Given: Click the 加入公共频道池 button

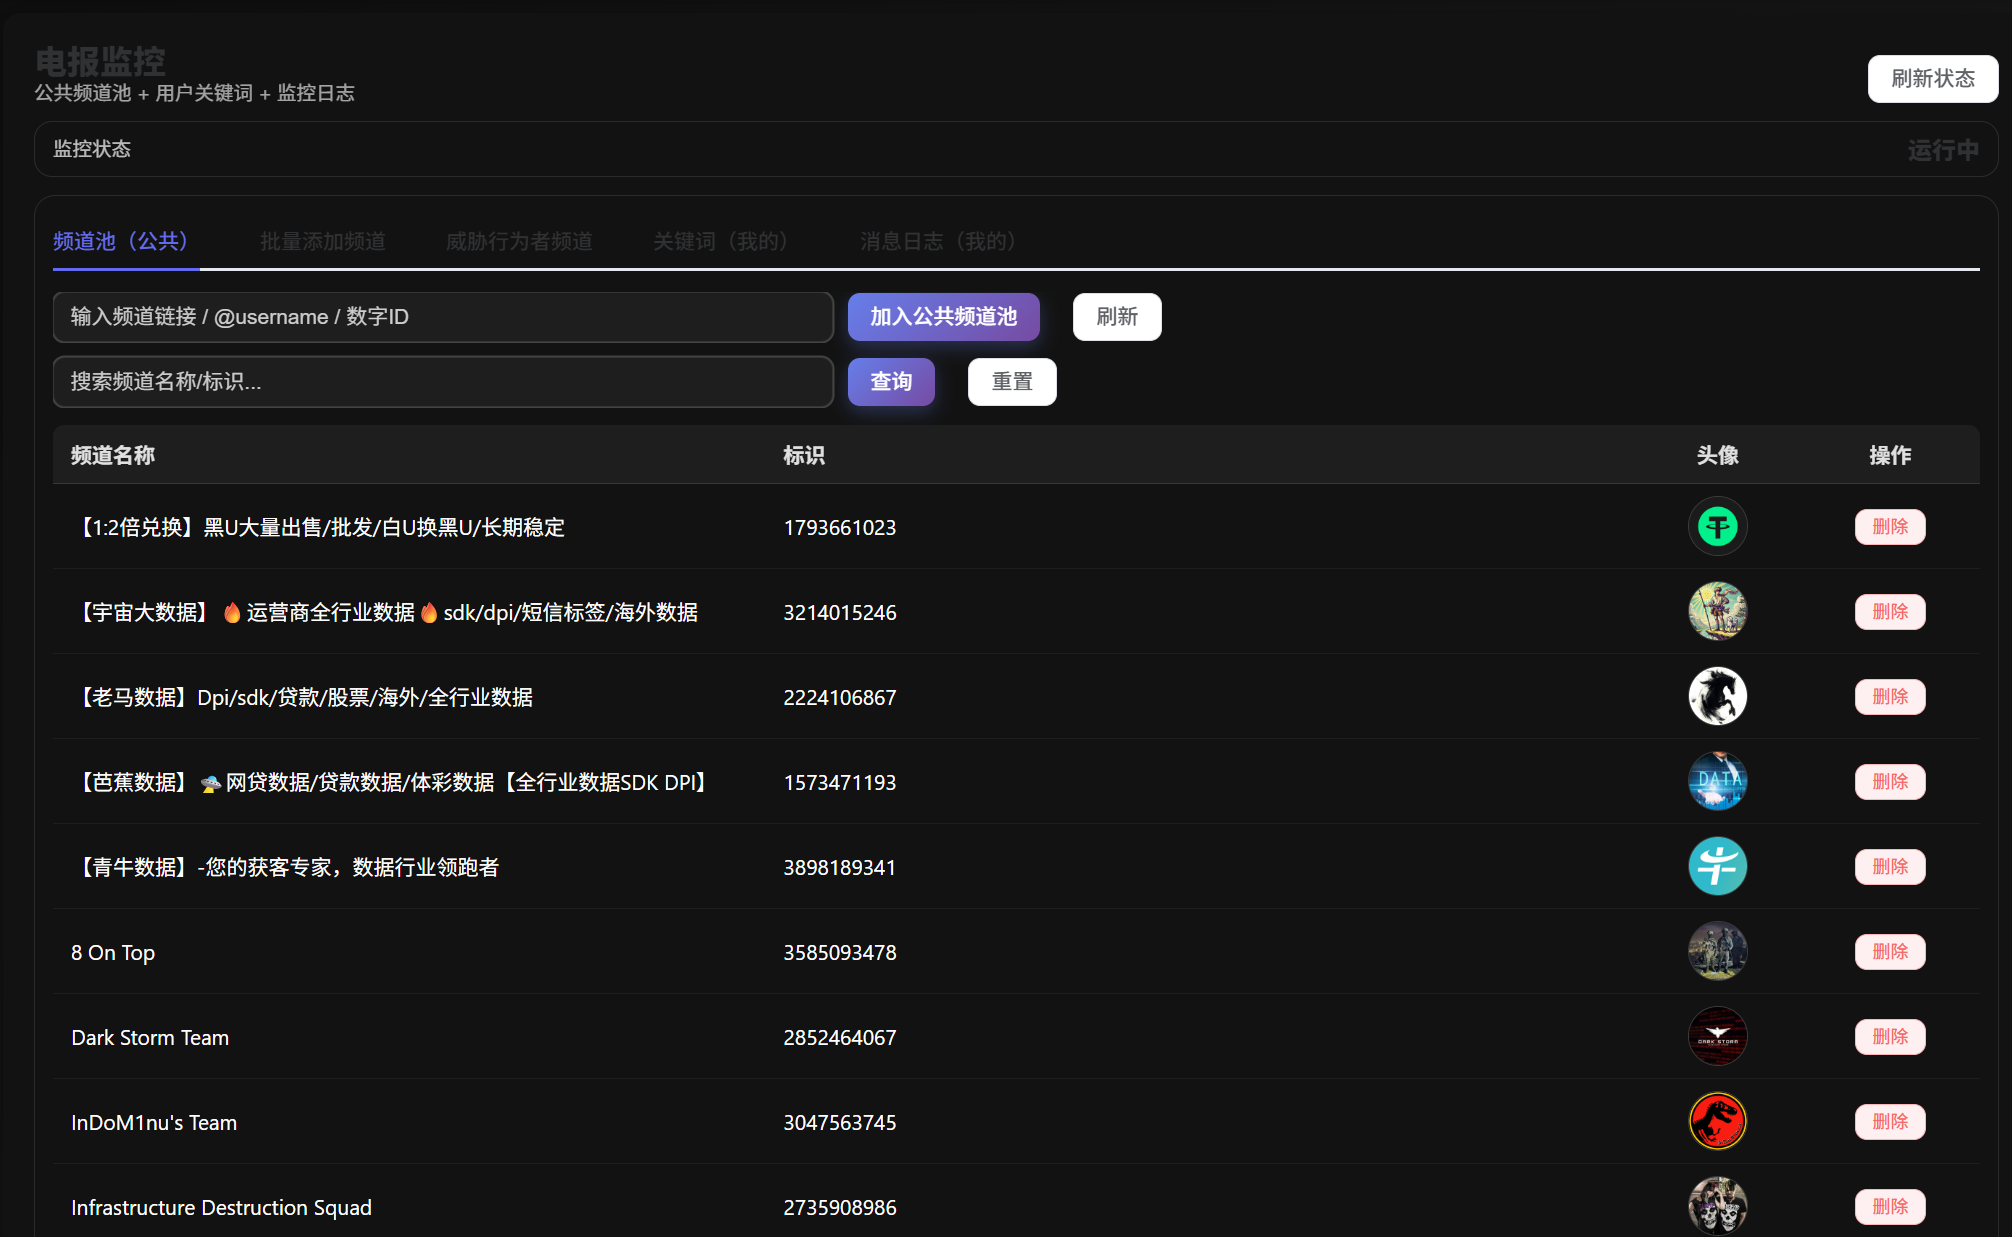Looking at the screenshot, I should [943, 317].
